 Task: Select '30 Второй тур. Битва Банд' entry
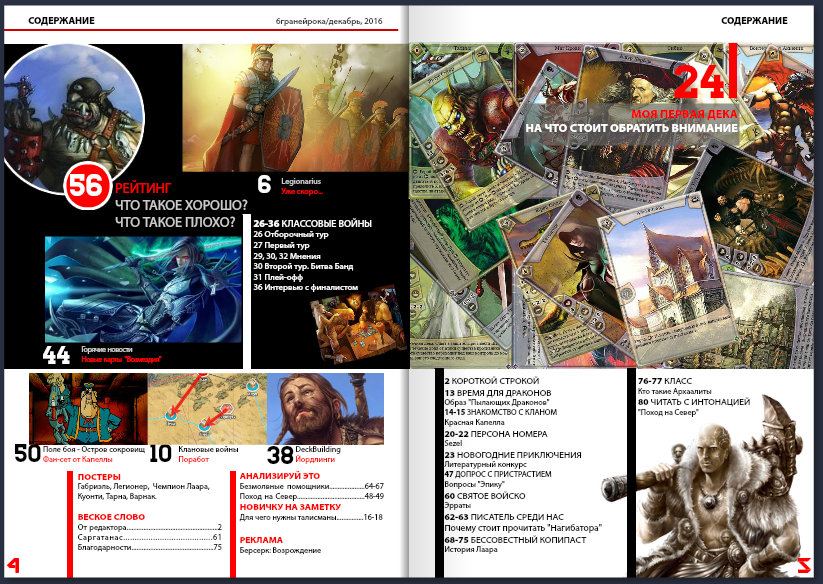tap(303, 267)
